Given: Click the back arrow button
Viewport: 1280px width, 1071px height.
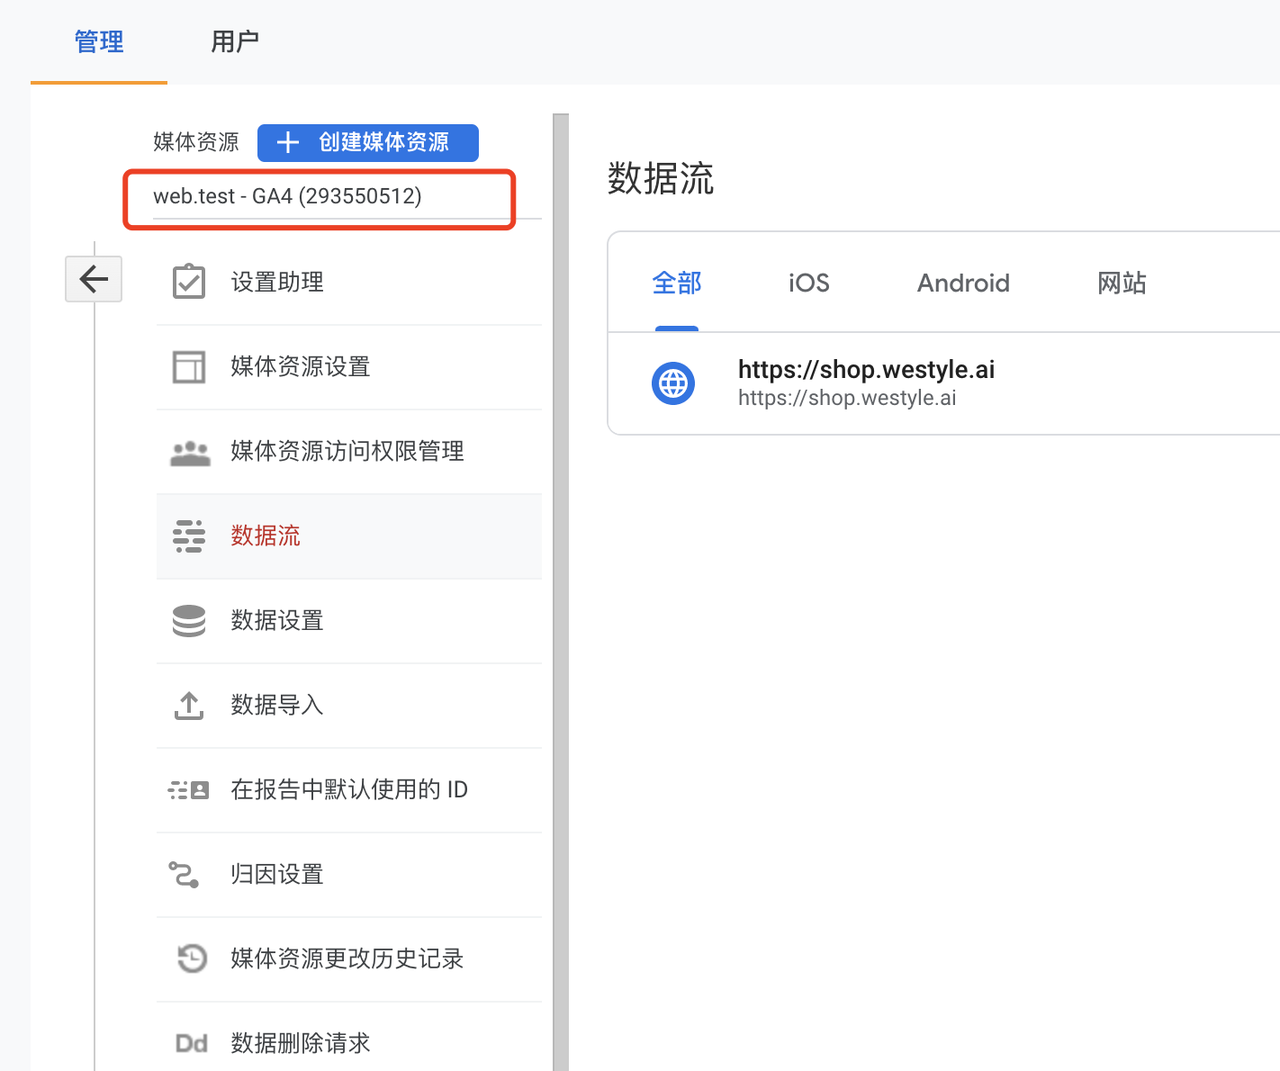Looking at the screenshot, I should point(94,279).
